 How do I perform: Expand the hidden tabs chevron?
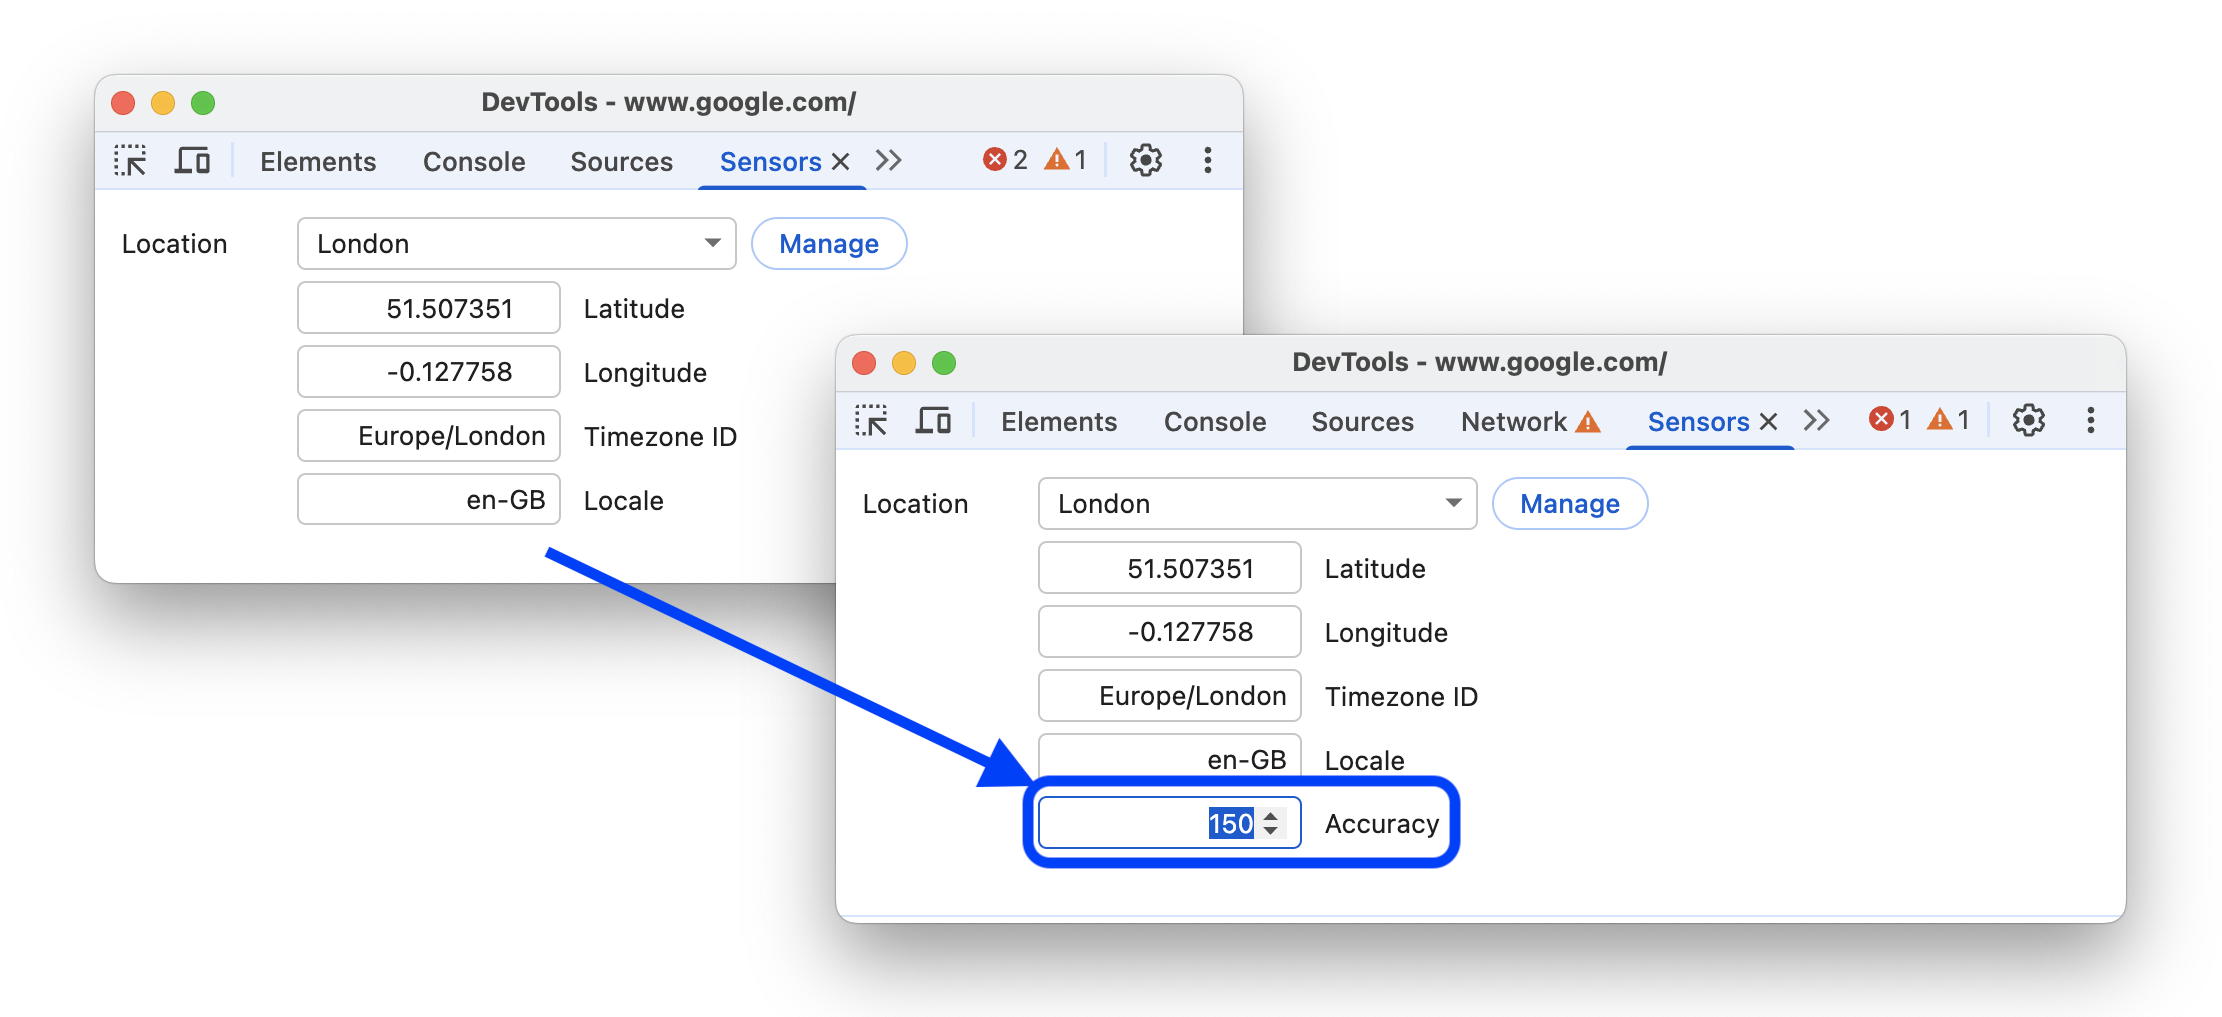pyautogui.click(x=1817, y=421)
